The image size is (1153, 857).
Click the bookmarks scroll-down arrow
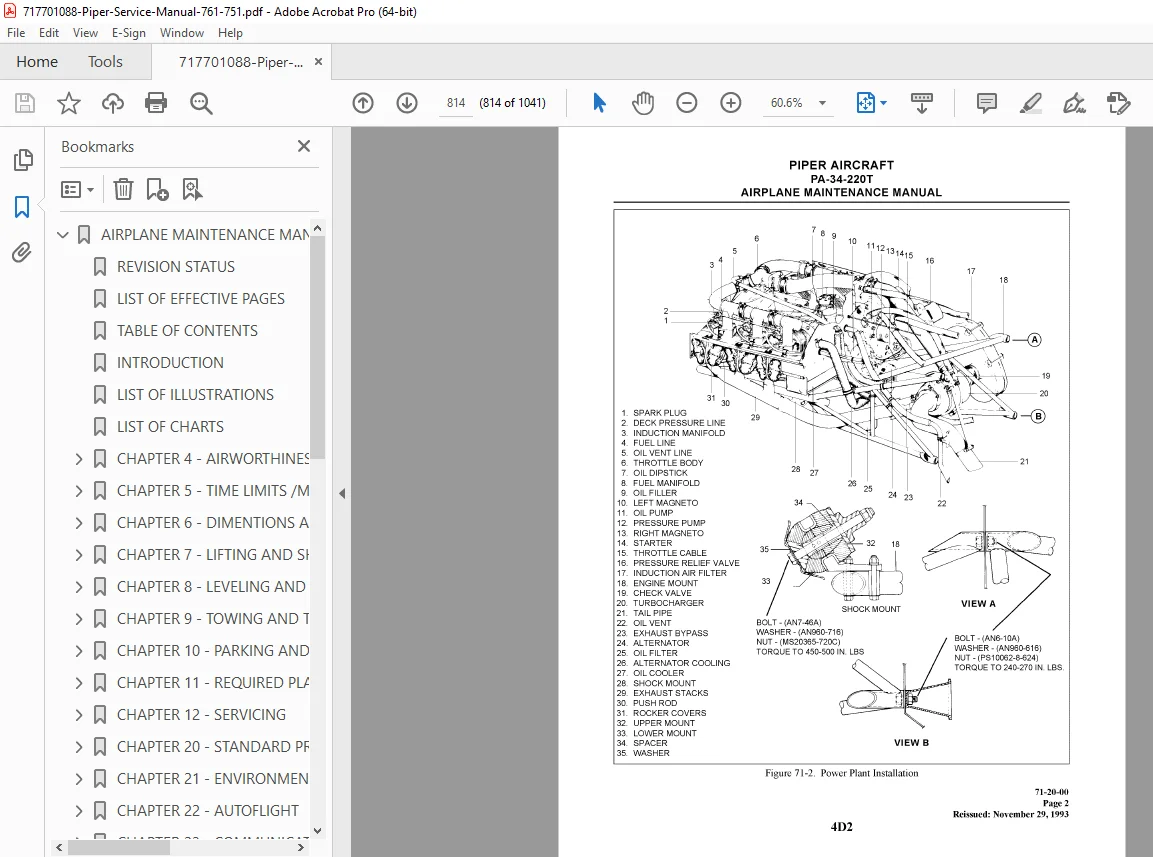tap(317, 831)
